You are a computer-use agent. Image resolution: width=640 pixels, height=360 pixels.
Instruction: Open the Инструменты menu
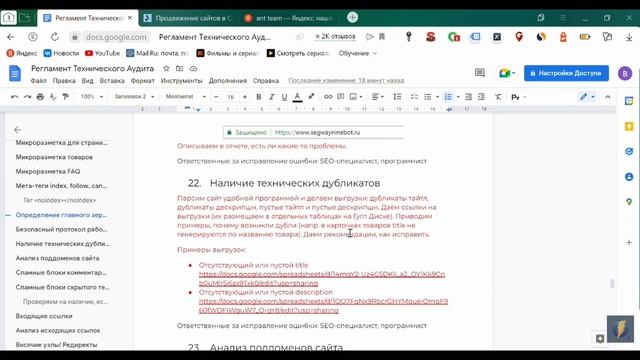point(181,81)
